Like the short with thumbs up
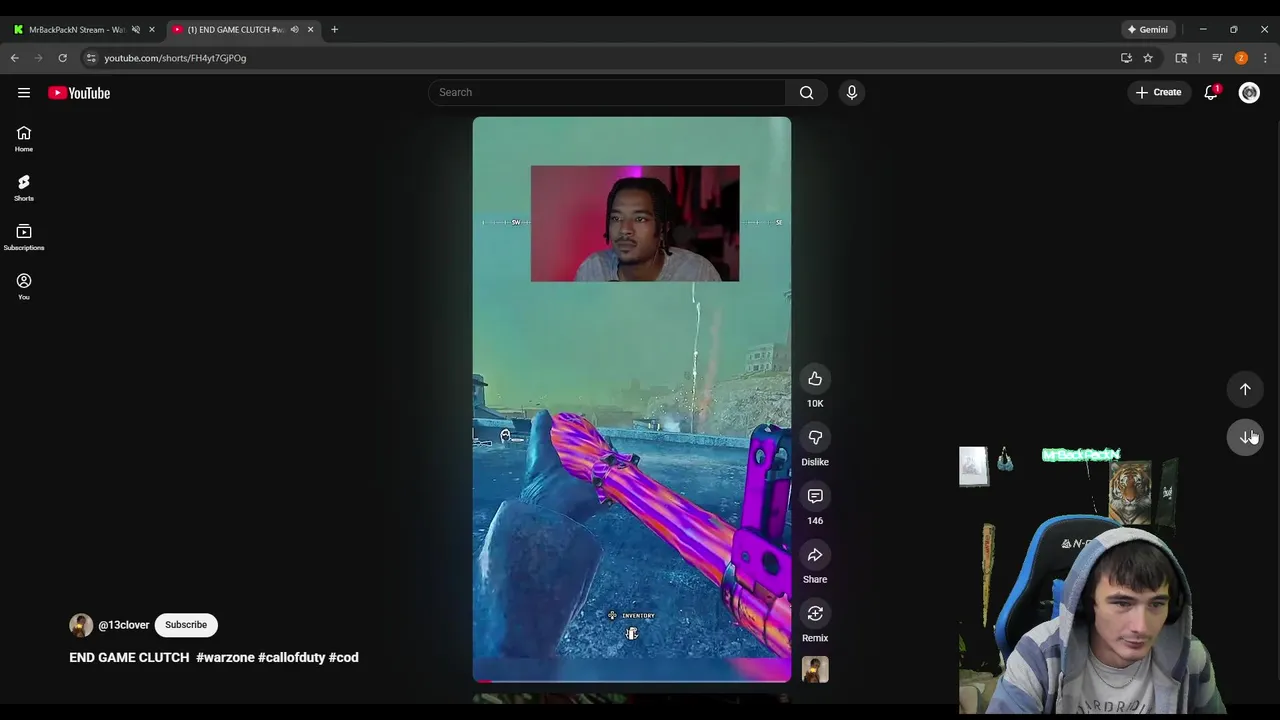1280x720 pixels. (815, 379)
